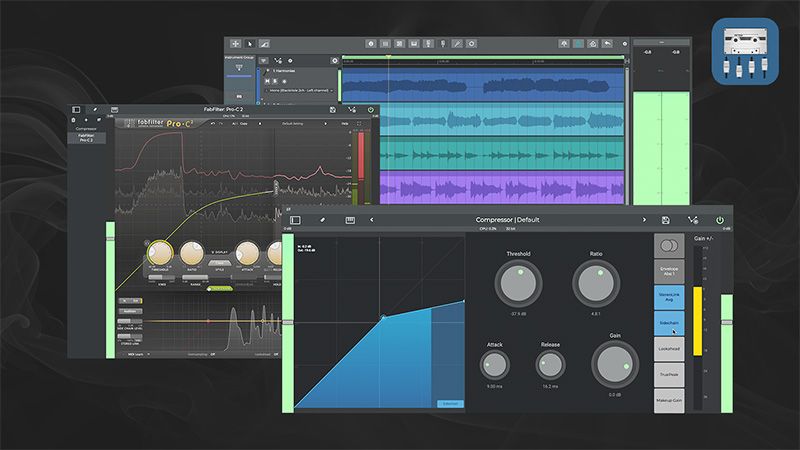Click Compressor output level fader handle

tap(727, 322)
